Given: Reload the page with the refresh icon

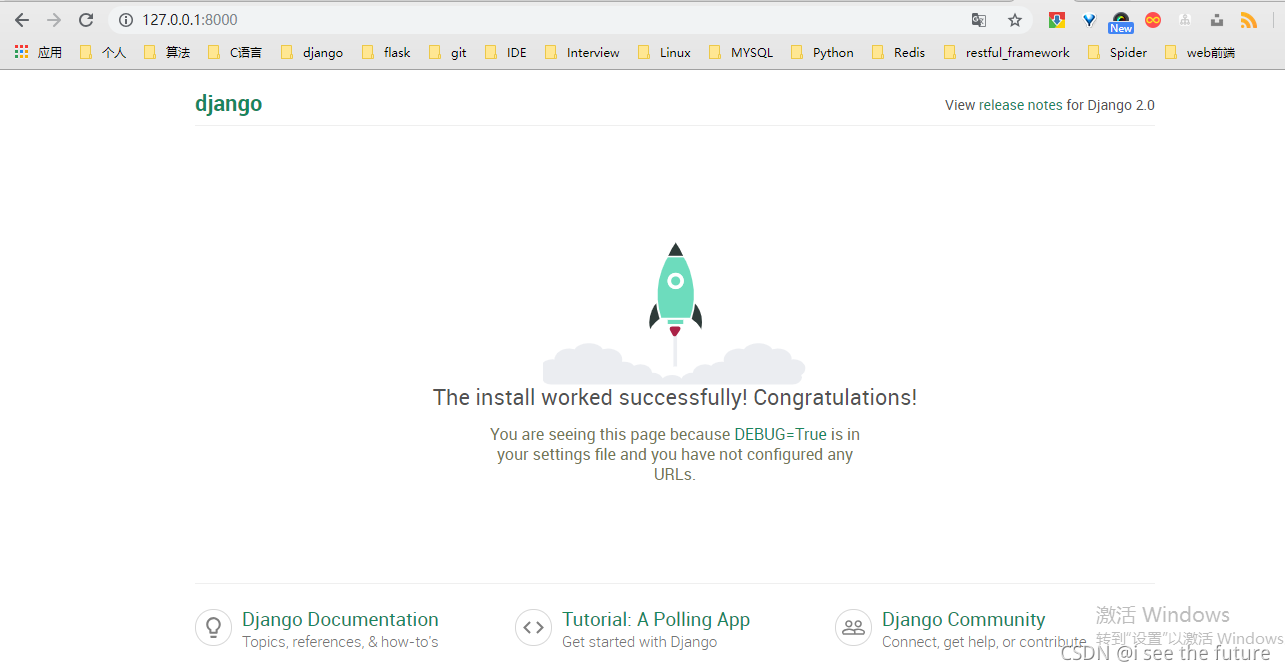Looking at the screenshot, I should pyautogui.click(x=86, y=20).
